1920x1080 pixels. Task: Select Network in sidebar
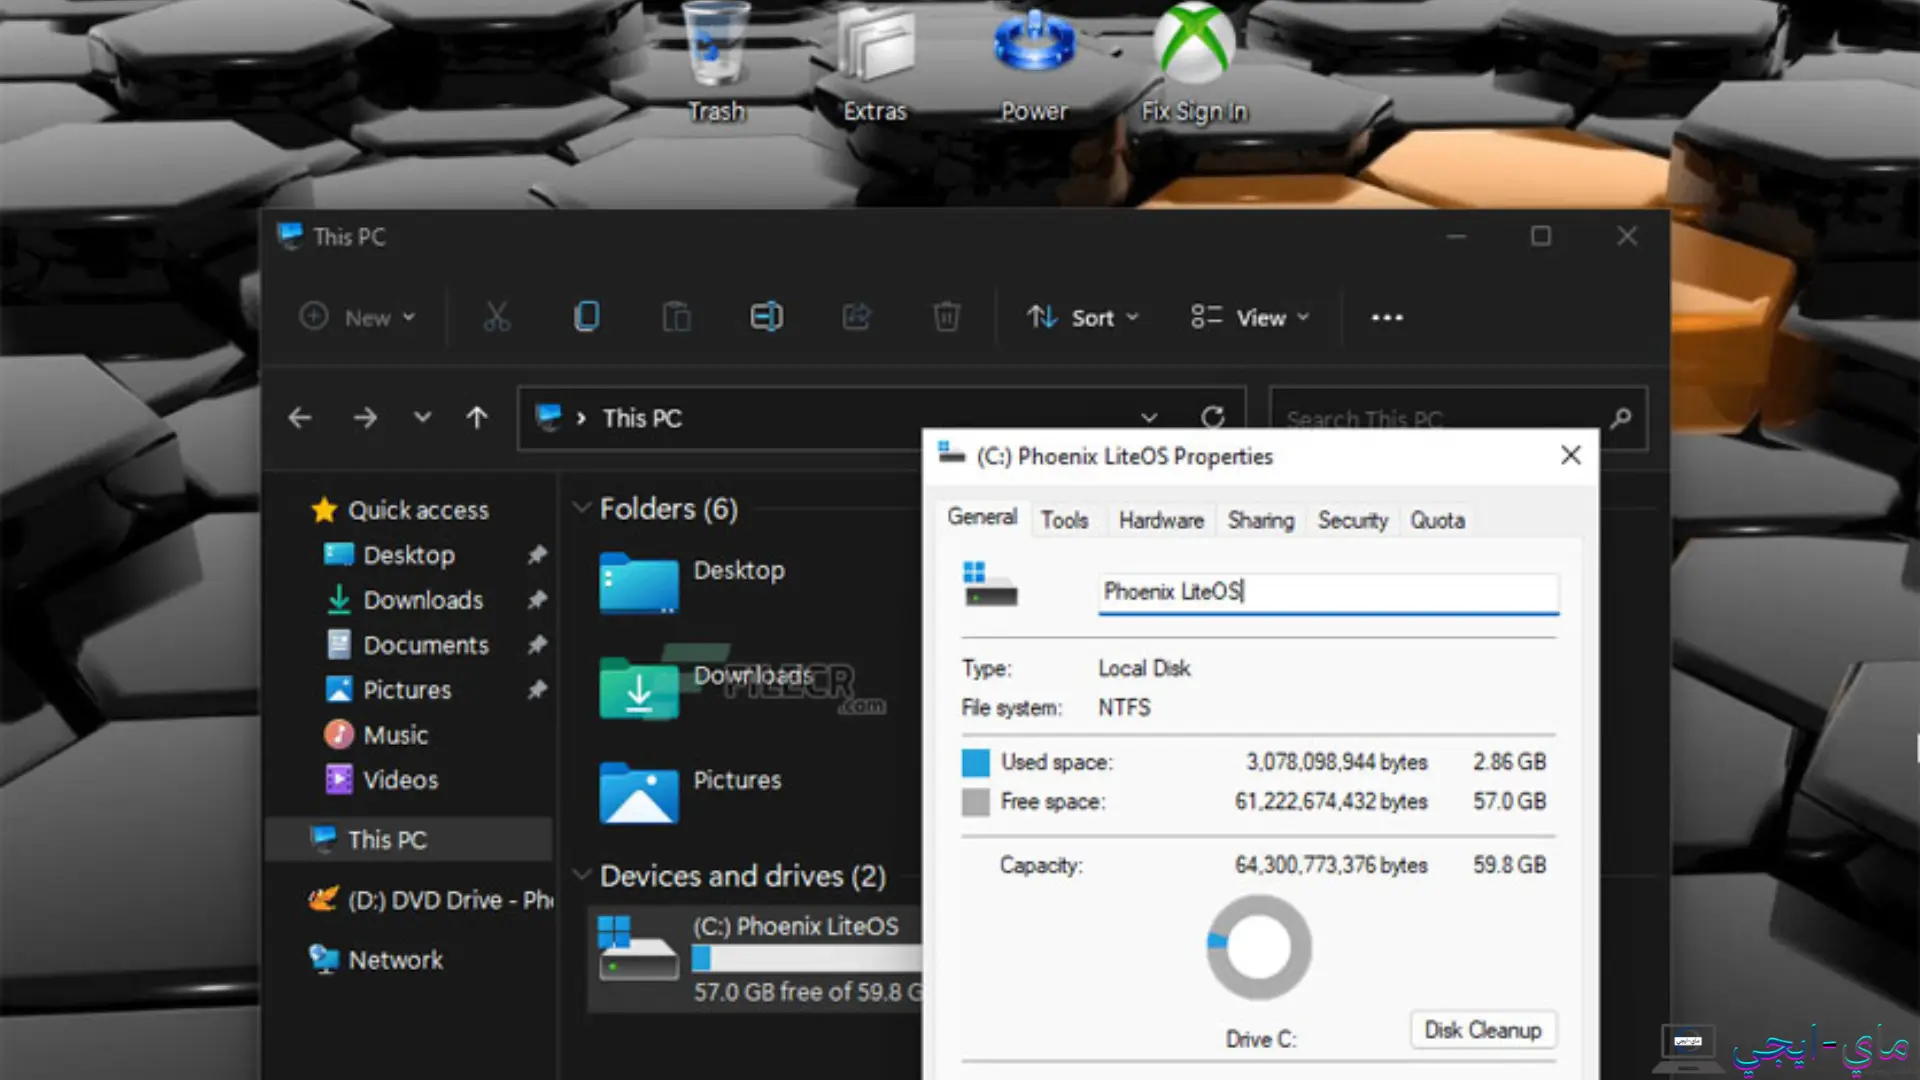click(376, 960)
